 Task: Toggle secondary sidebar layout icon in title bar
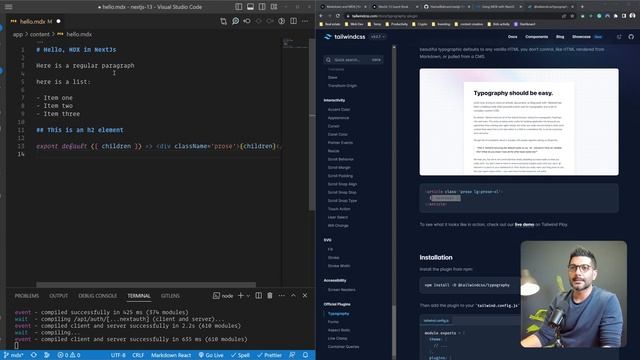coord(262,7)
